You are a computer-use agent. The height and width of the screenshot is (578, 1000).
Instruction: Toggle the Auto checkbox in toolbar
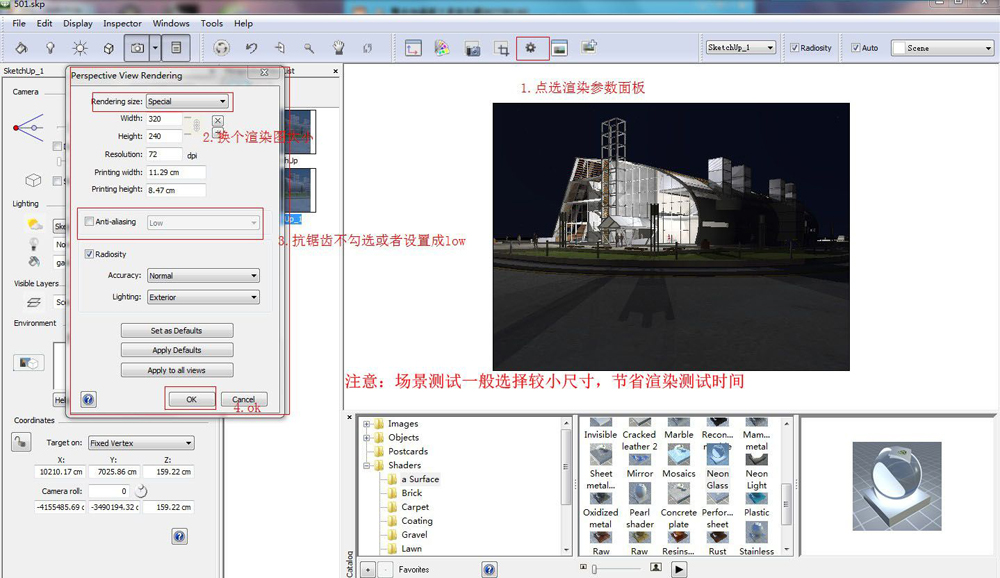click(x=856, y=48)
